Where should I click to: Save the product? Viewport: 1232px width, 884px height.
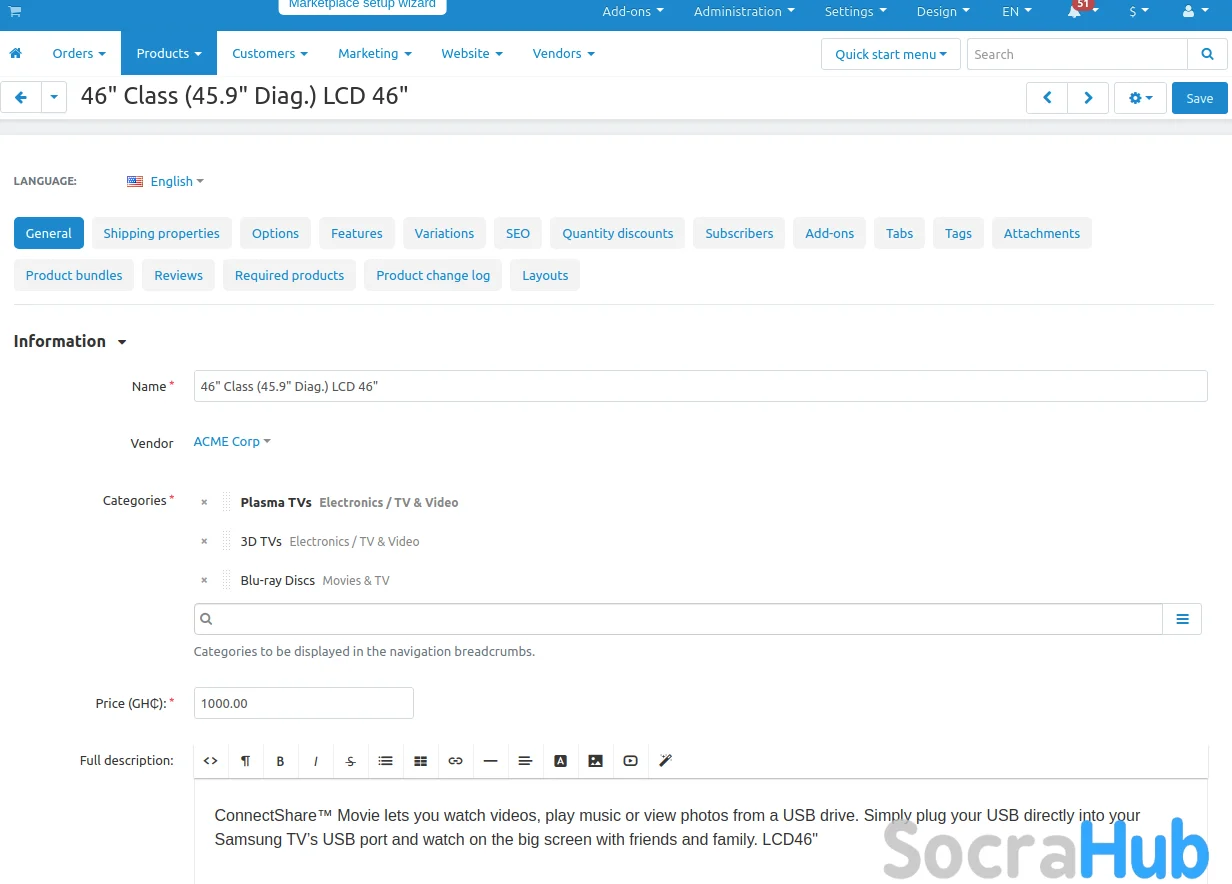pyautogui.click(x=1200, y=98)
